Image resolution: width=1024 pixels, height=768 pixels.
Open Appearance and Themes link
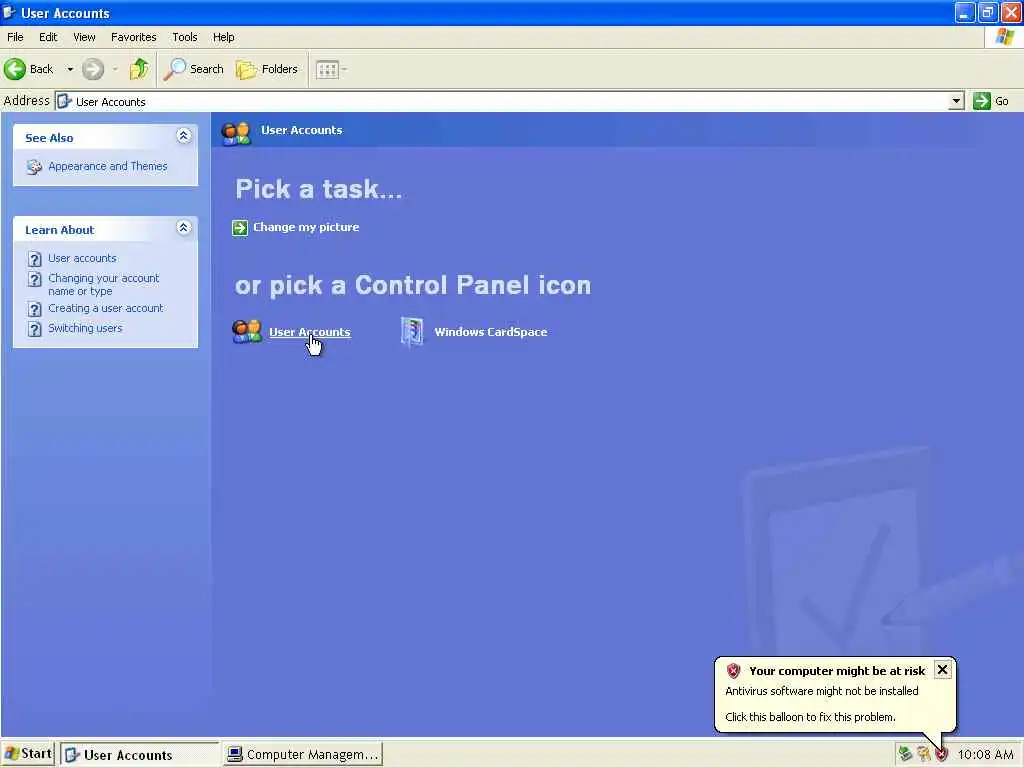coord(108,166)
